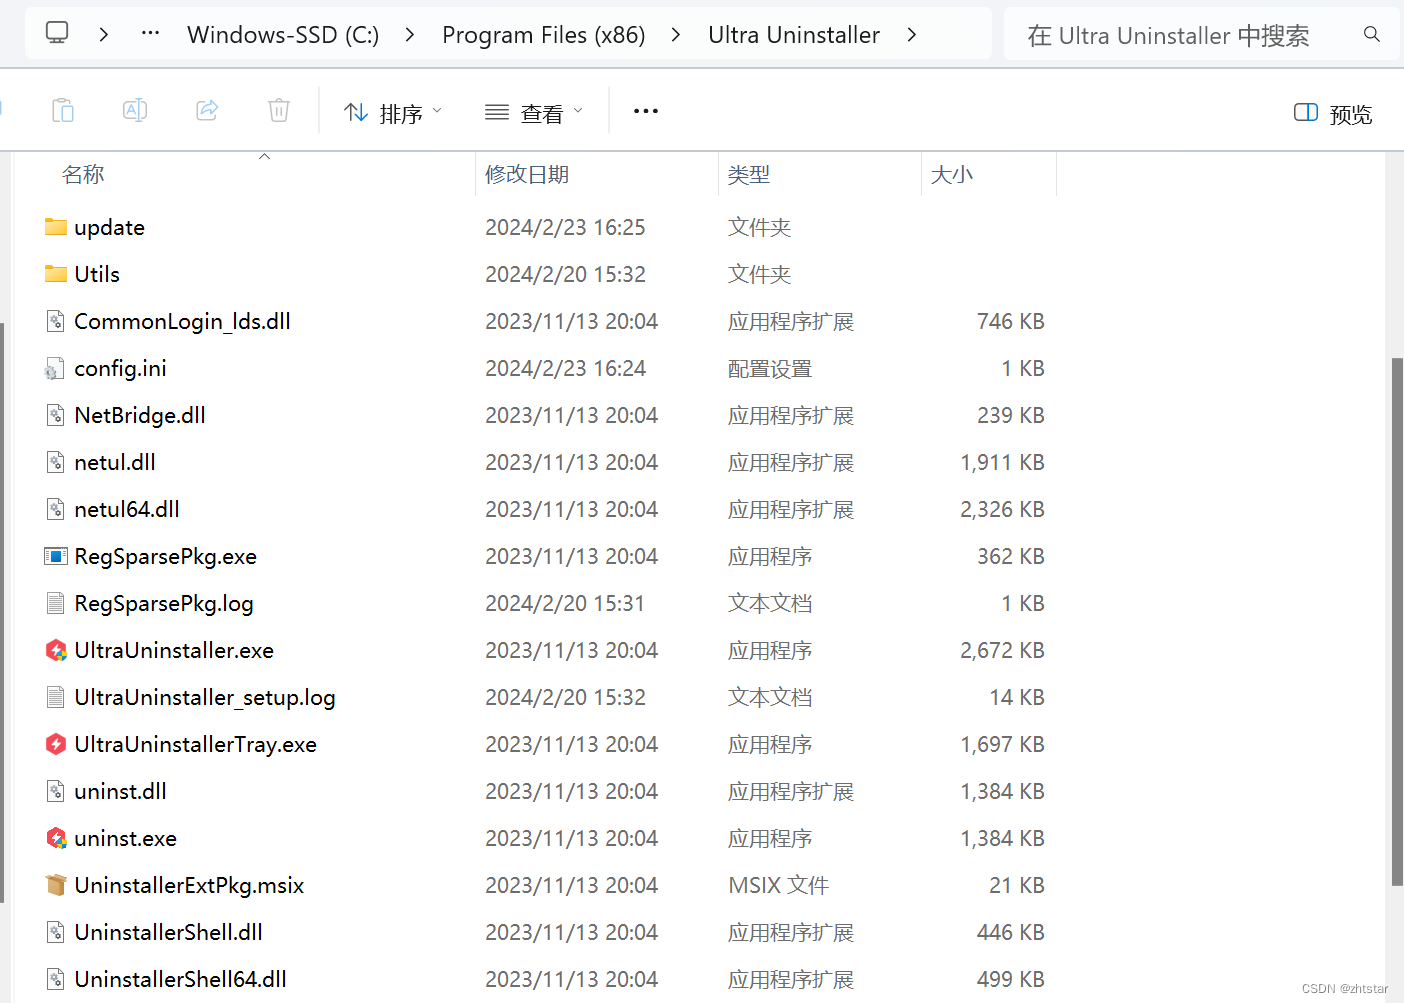Image resolution: width=1404 pixels, height=1003 pixels.
Task: Click the RegSparsePkg.log document icon
Action: click(56, 603)
